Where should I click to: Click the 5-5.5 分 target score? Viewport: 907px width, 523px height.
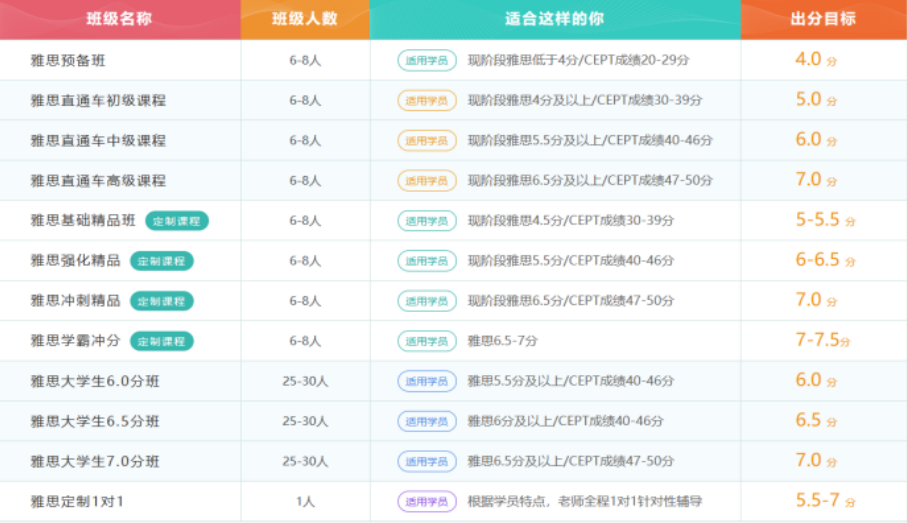(825, 220)
